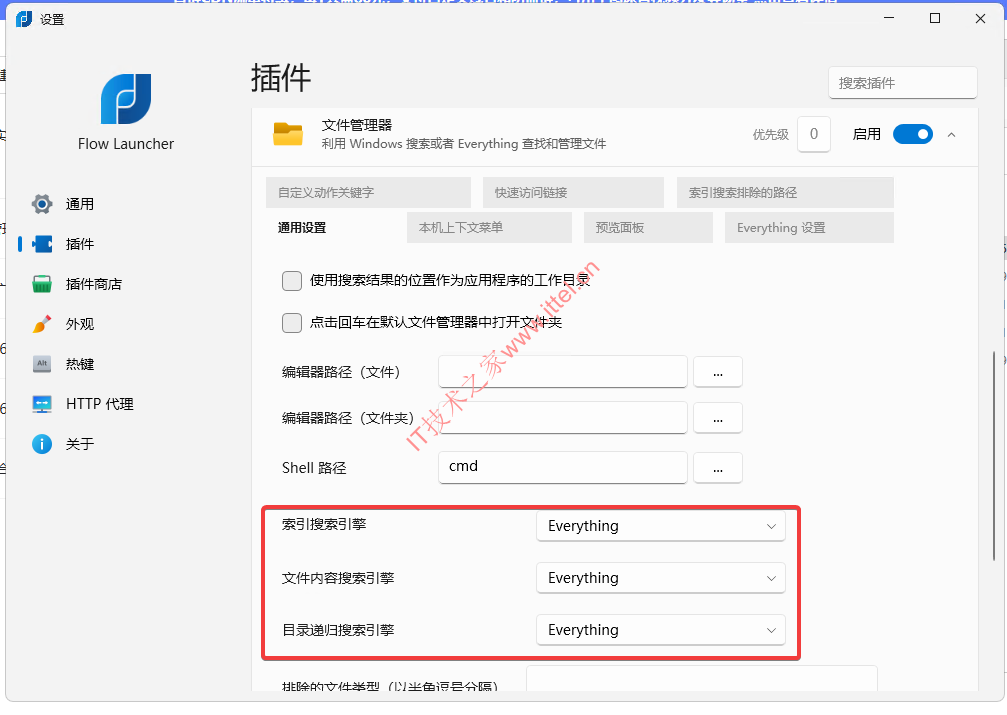
Task: Click the plugin puzzle icon beside 插件
Action: [42, 244]
